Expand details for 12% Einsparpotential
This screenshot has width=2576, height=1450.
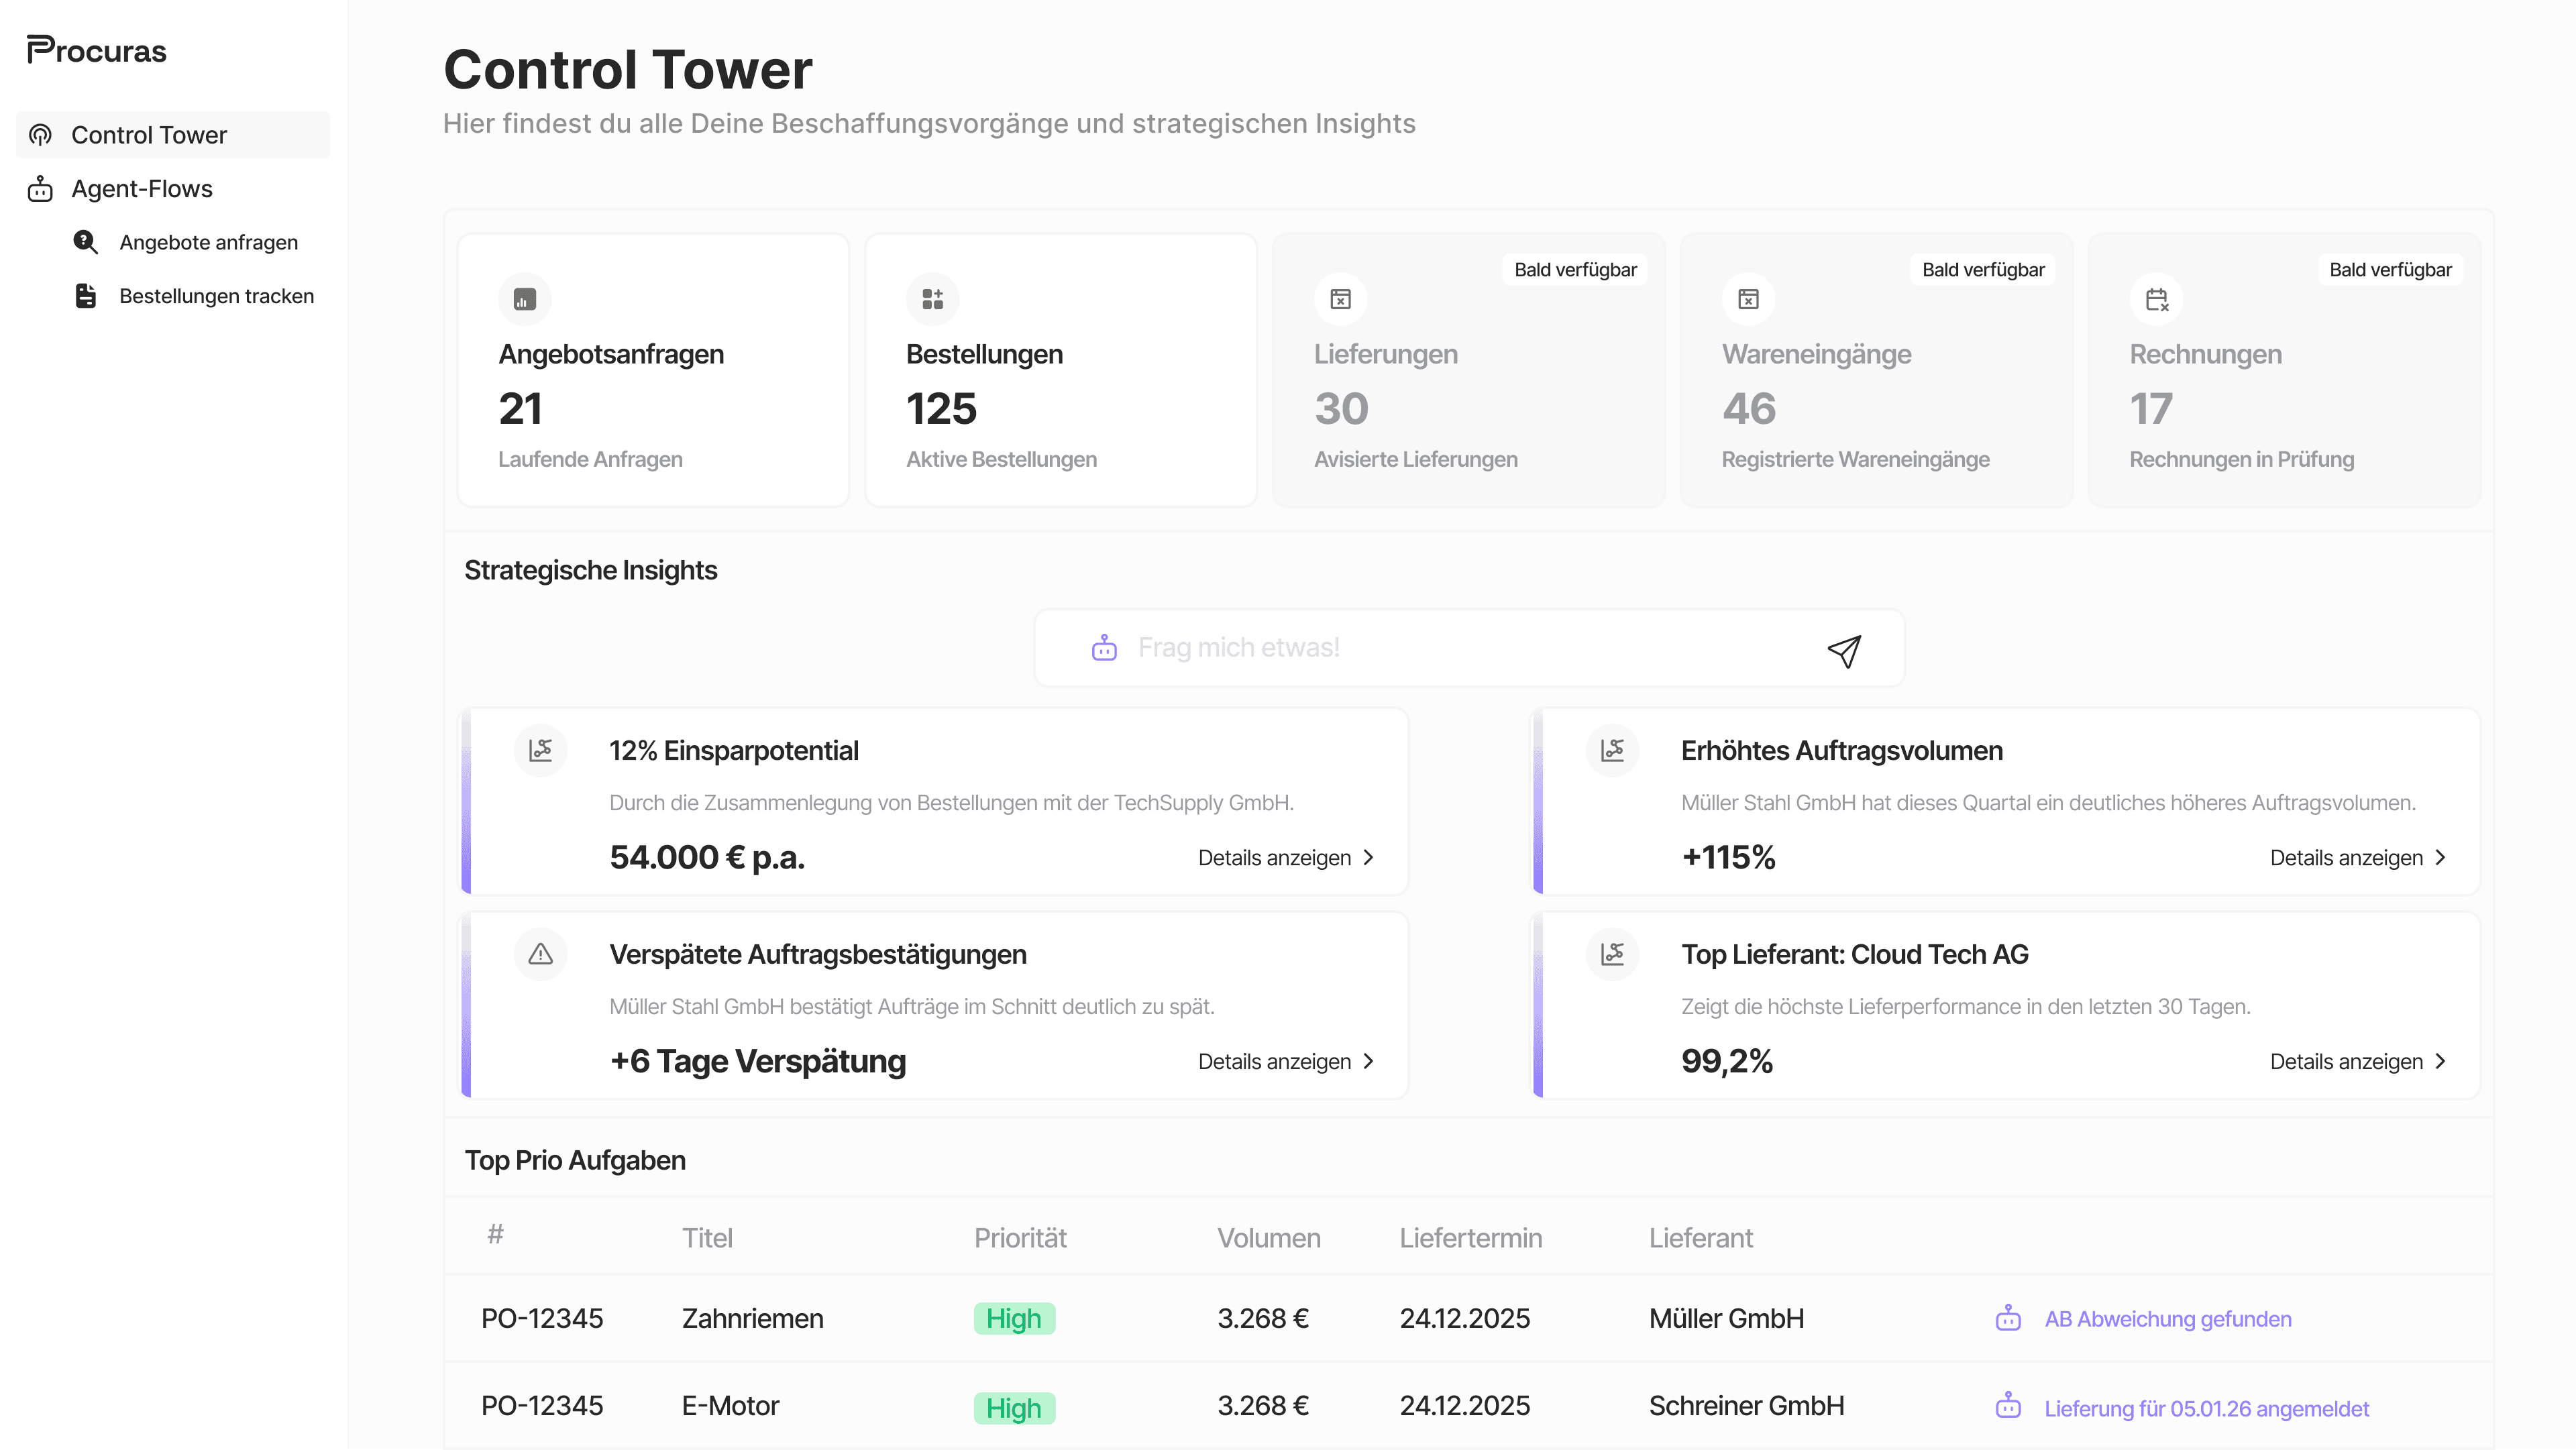click(1286, 858)
